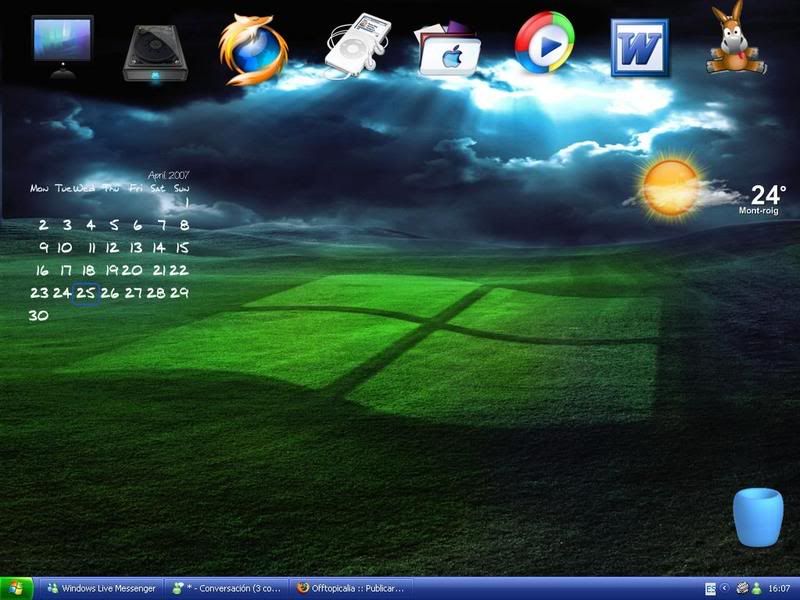Launch Windows Media Player from the dock
800x600 pixels.
tap(545, 45)
